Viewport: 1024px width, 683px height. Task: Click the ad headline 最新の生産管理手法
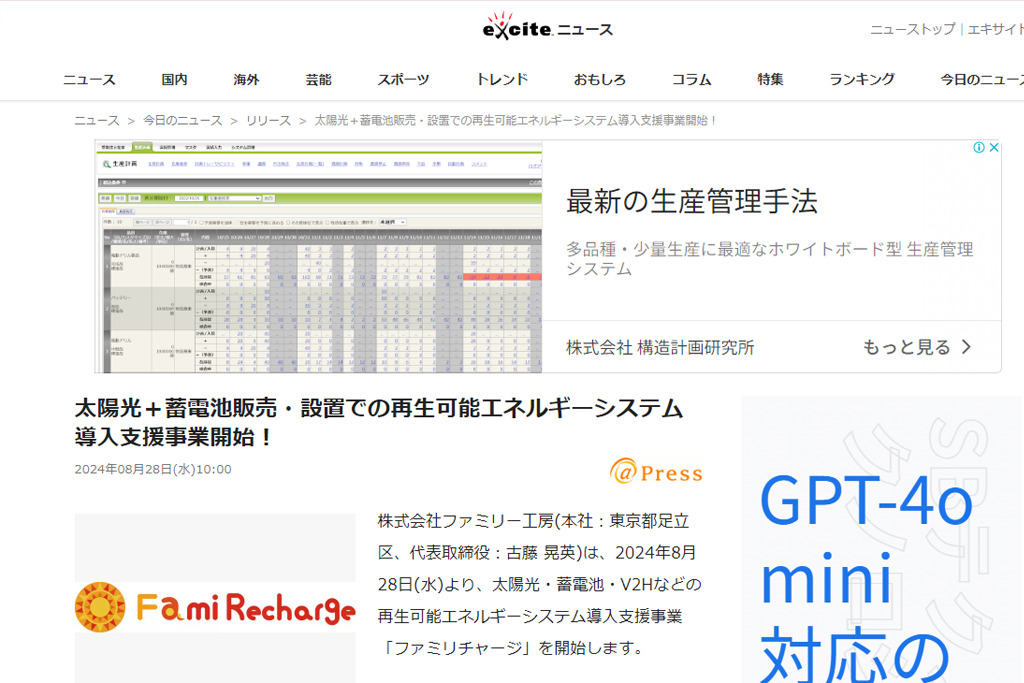click(692, 201)
